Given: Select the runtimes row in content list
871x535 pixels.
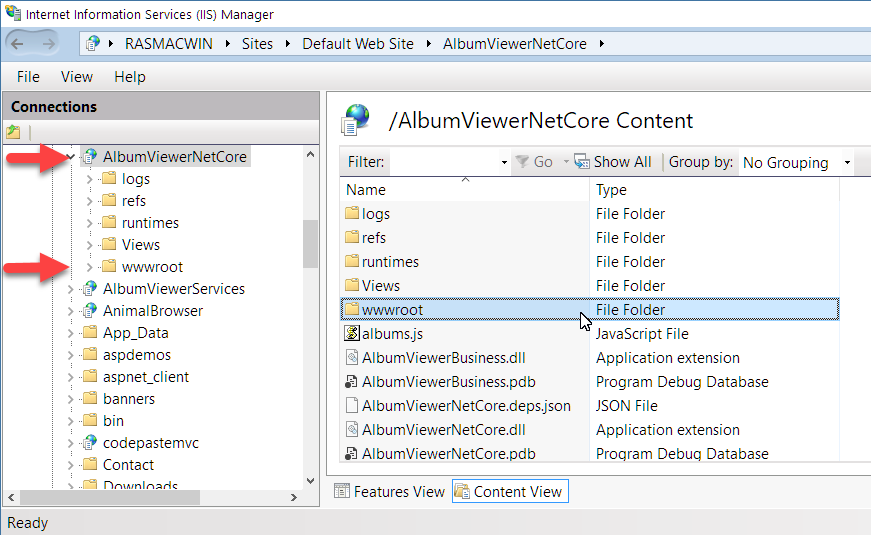Looking at the screenshot, I should 589,262.
